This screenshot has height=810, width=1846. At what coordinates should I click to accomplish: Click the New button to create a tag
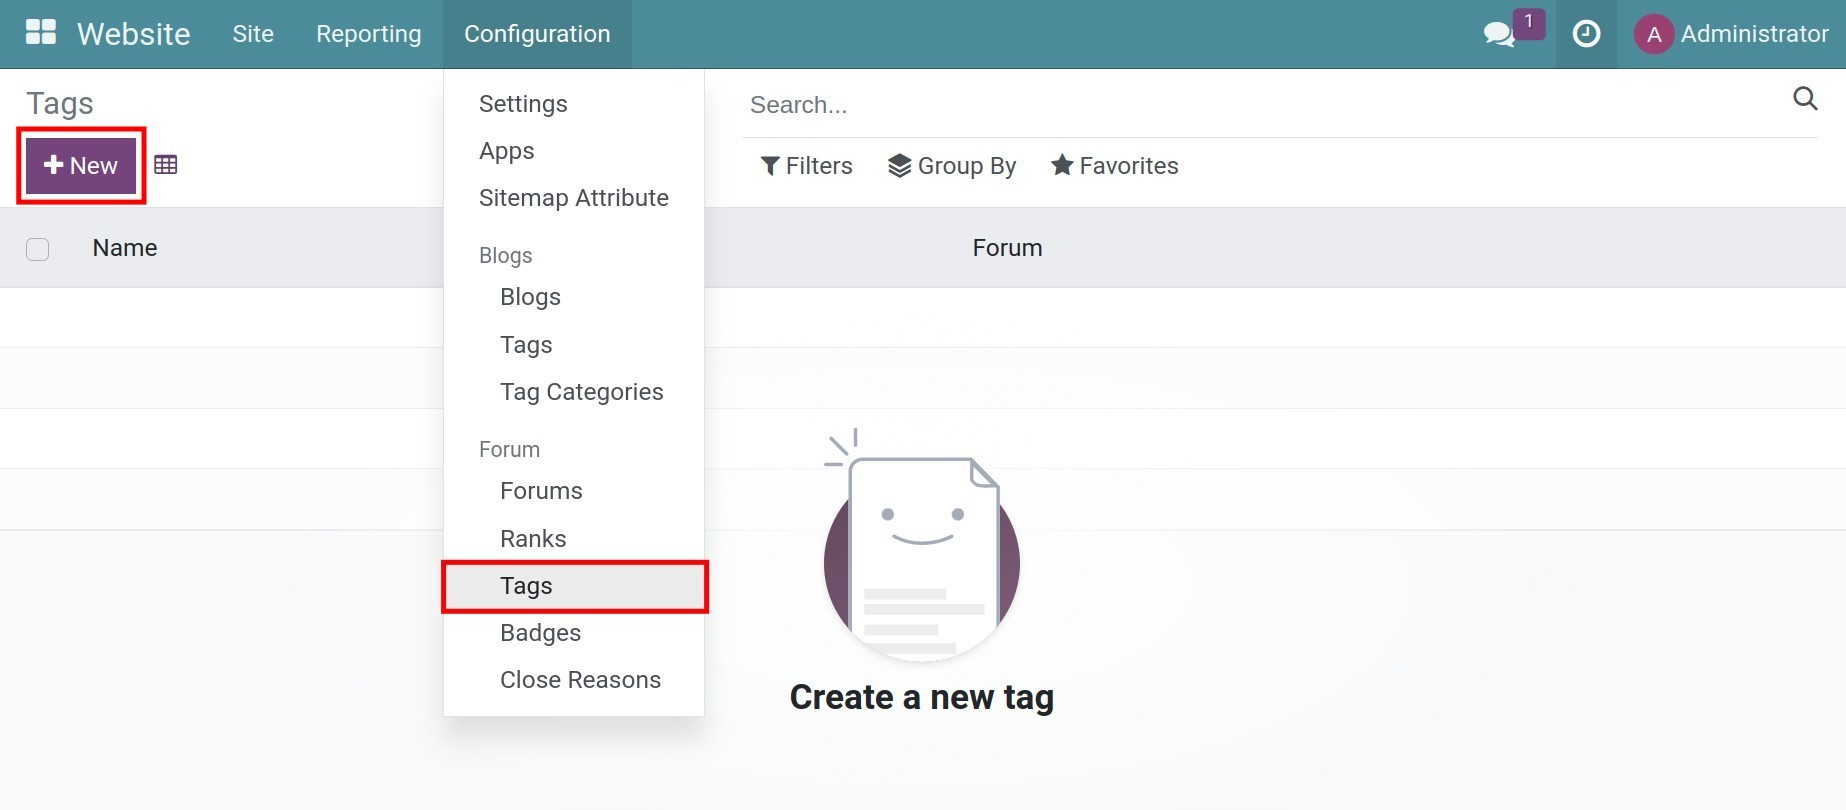tap(80, 165)
